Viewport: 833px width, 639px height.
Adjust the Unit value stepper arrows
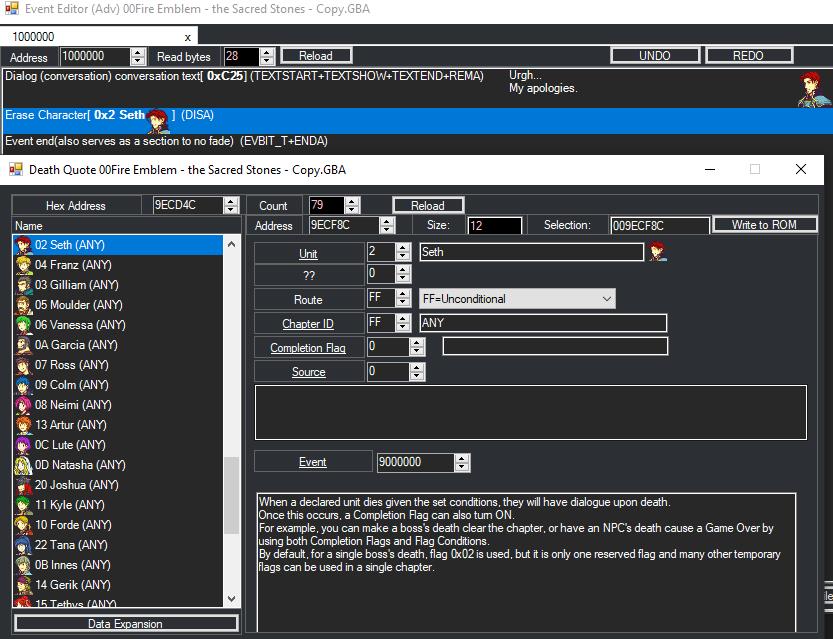click(x=403, y=252)
